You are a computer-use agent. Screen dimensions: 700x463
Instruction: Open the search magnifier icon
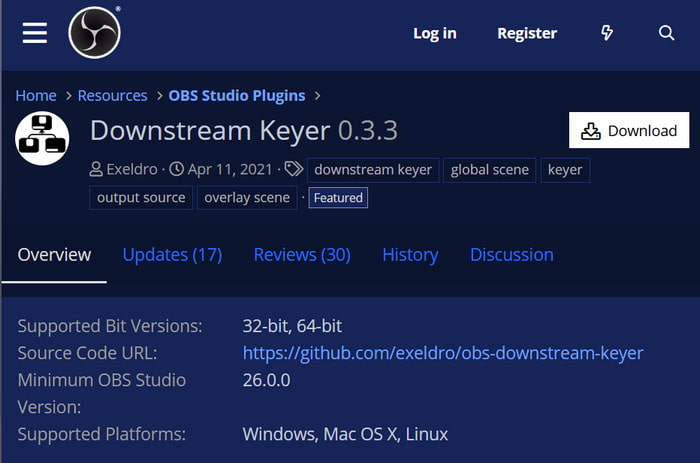tap(666, 33)
